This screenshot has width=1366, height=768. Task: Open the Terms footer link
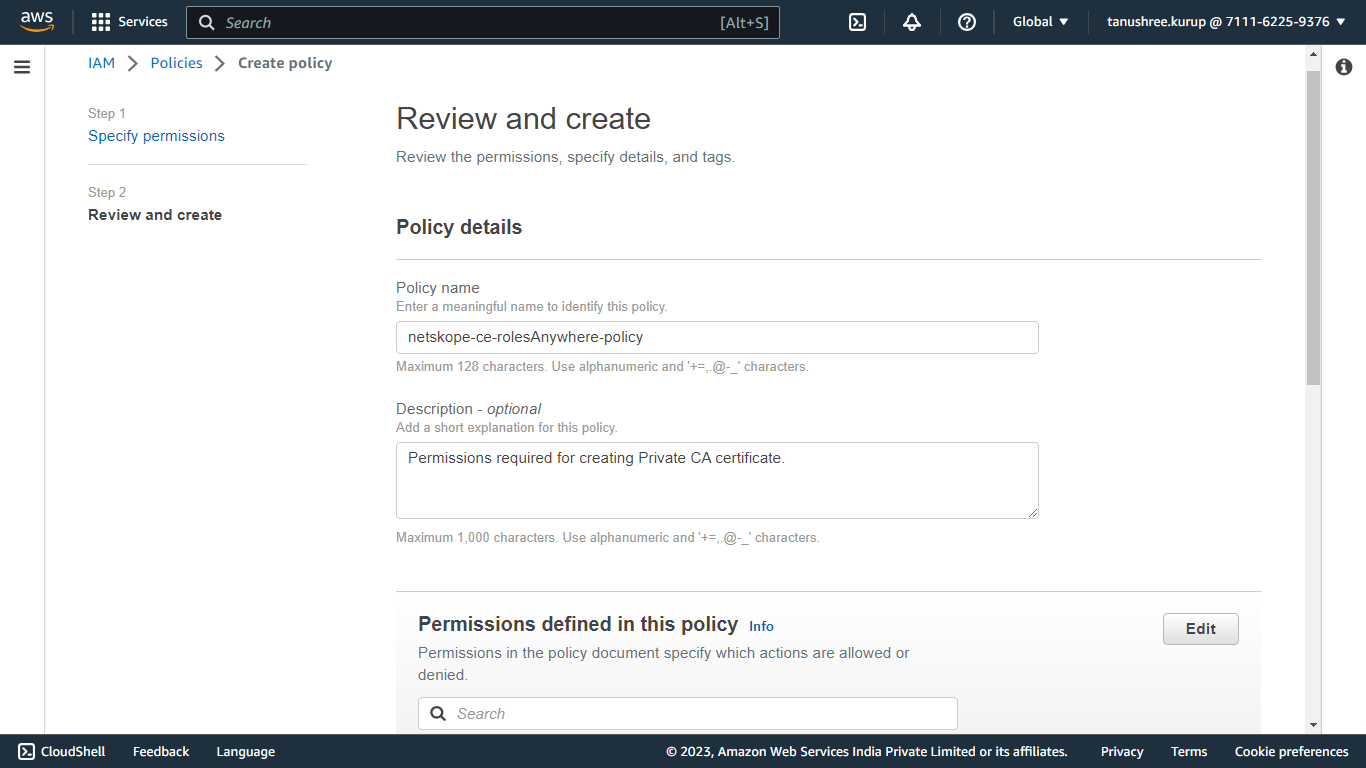1189,752
